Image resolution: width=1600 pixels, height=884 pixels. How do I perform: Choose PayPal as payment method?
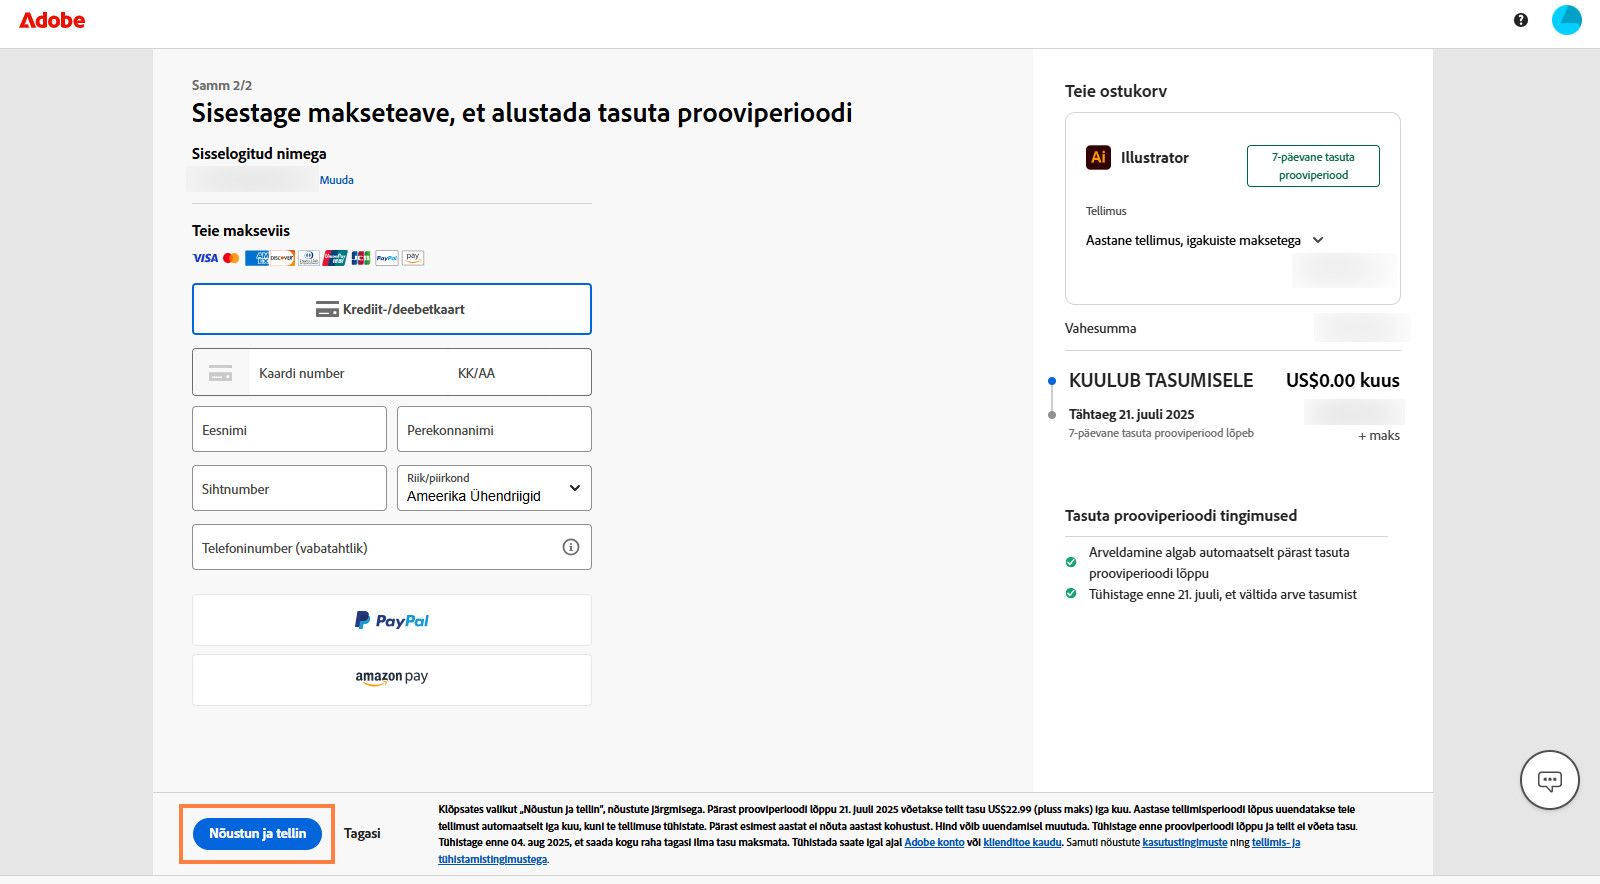click(391, 620)
